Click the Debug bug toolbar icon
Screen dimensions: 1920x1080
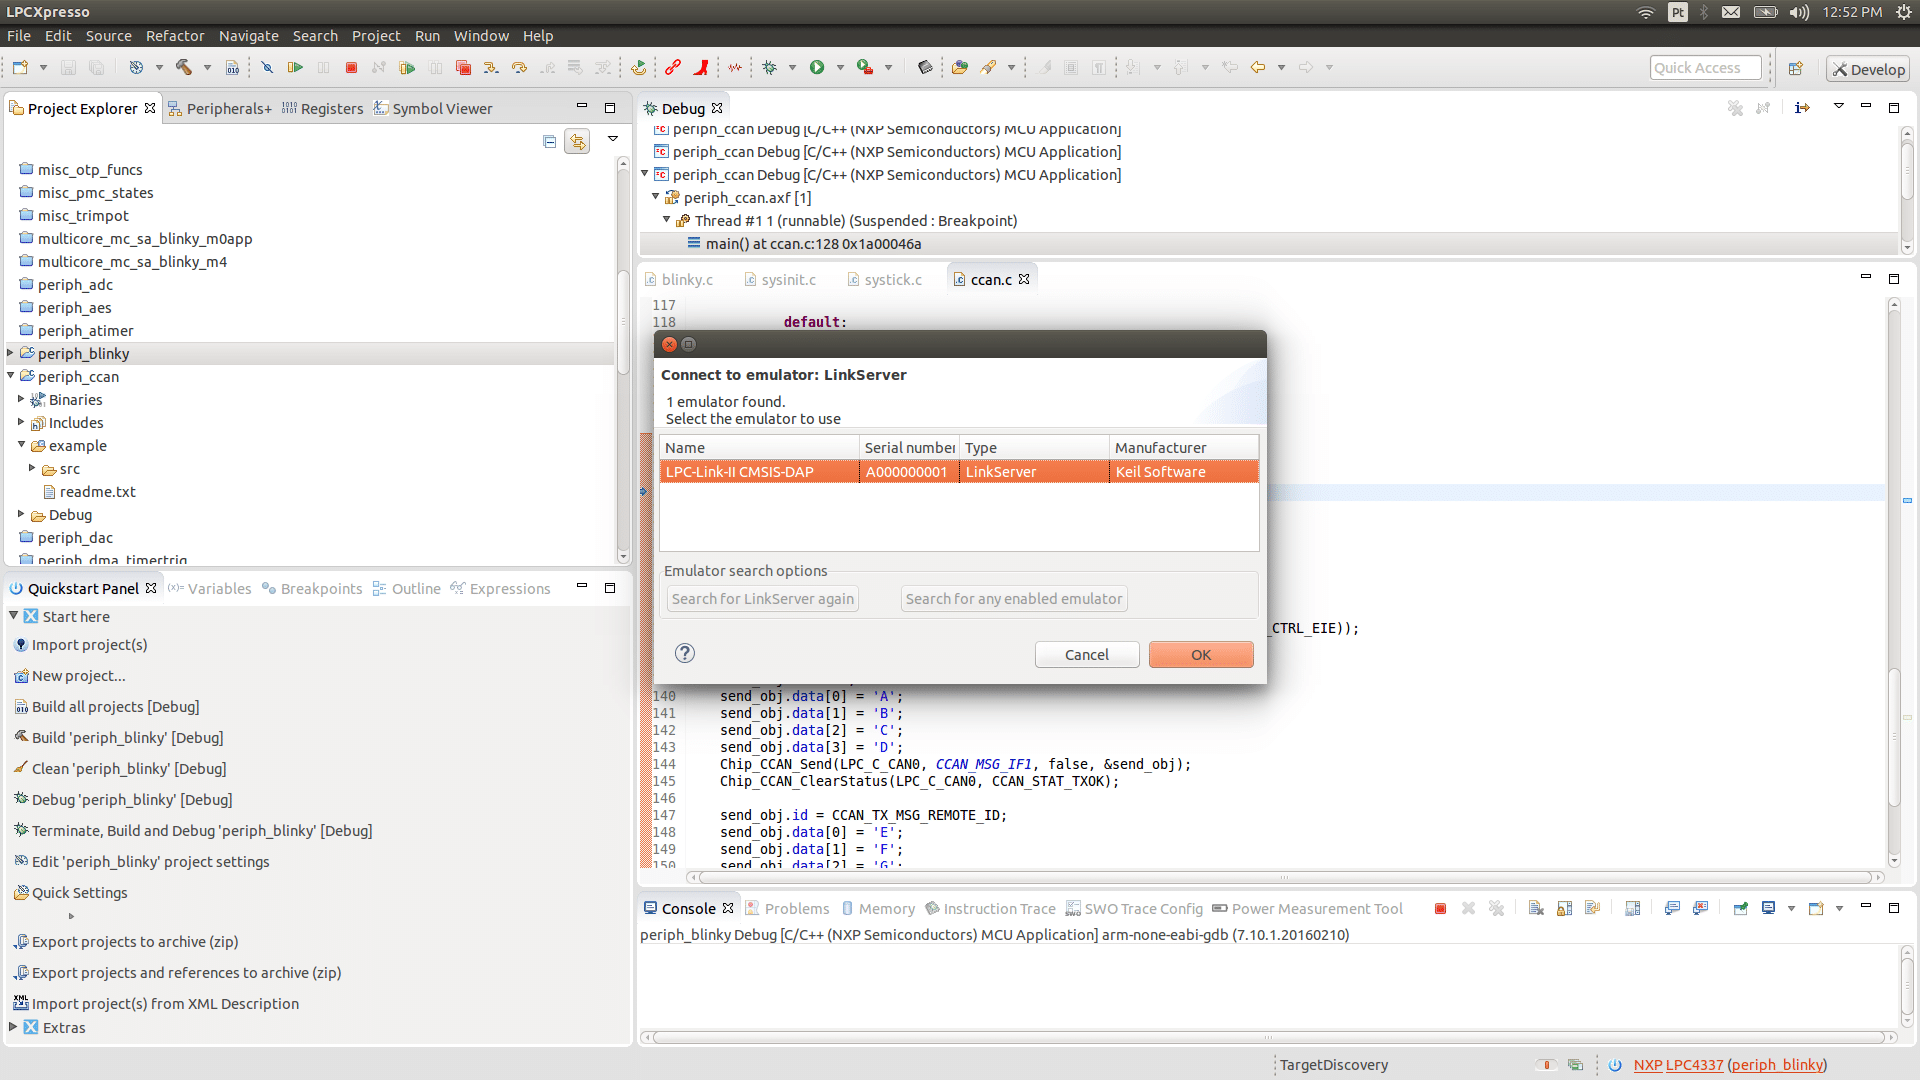pyautogui.click(x=769, y=68)
